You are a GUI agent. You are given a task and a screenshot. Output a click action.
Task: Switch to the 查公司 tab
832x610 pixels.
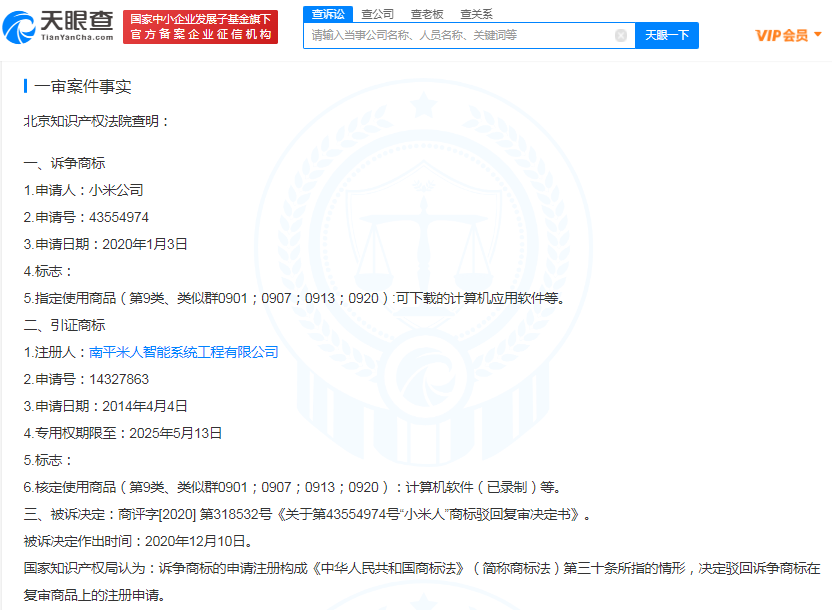click(x=378, y=14)
